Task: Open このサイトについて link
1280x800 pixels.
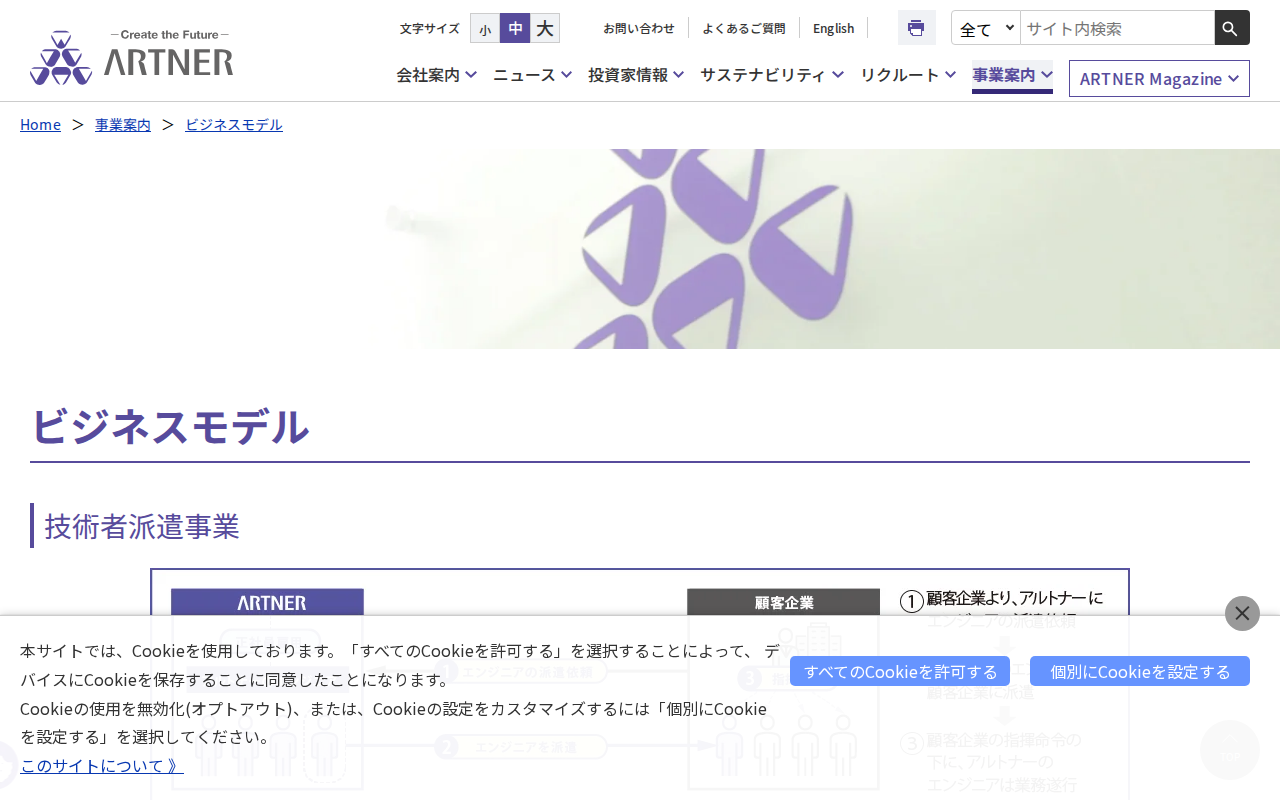Action: pyautogui.click(x=102, y=765)
